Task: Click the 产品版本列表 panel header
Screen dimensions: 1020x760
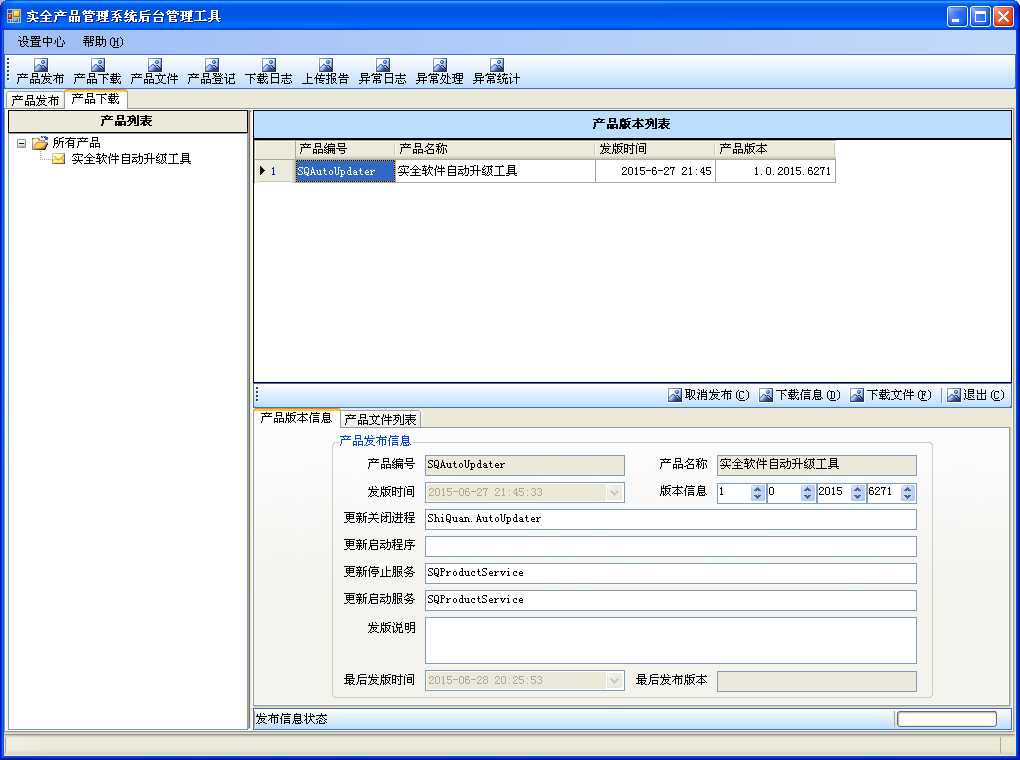Action: pos(632,124)
